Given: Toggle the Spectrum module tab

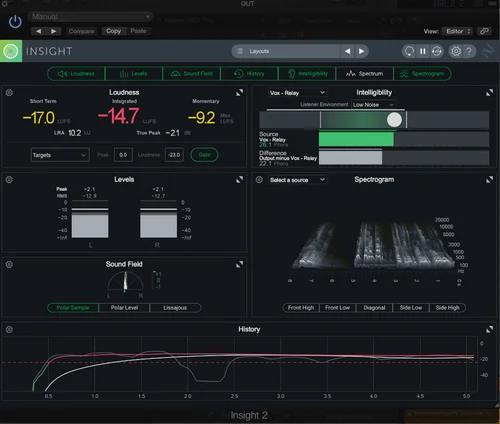Looking at the screenshot, I should (364, 74).
